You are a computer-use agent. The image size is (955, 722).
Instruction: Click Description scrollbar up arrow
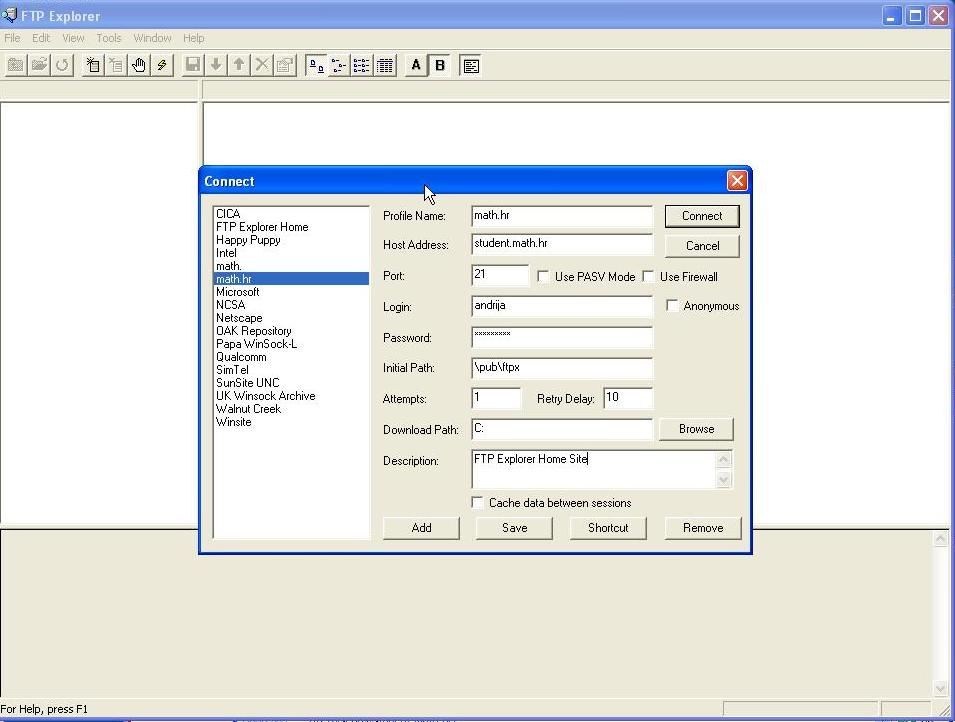(x=724, y=459)
